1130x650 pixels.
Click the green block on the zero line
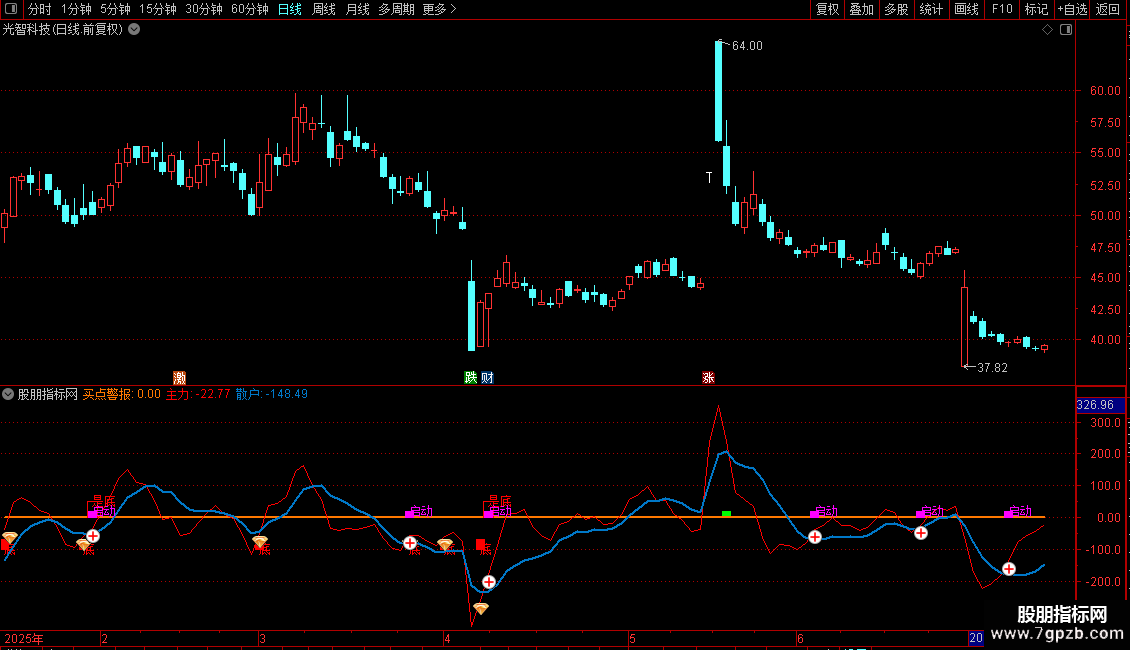[727, 514]
